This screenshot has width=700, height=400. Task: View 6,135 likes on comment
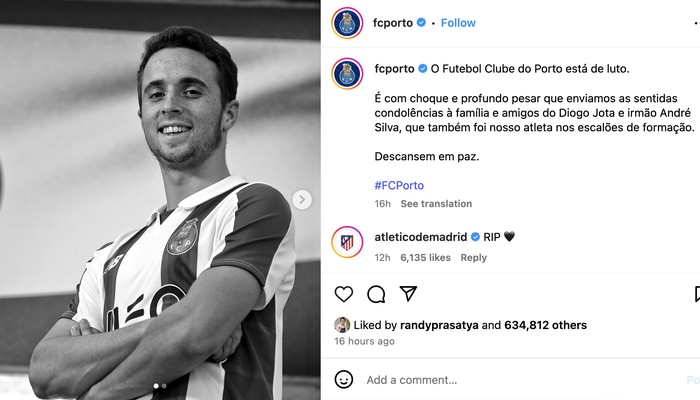[x=425, y=258]
